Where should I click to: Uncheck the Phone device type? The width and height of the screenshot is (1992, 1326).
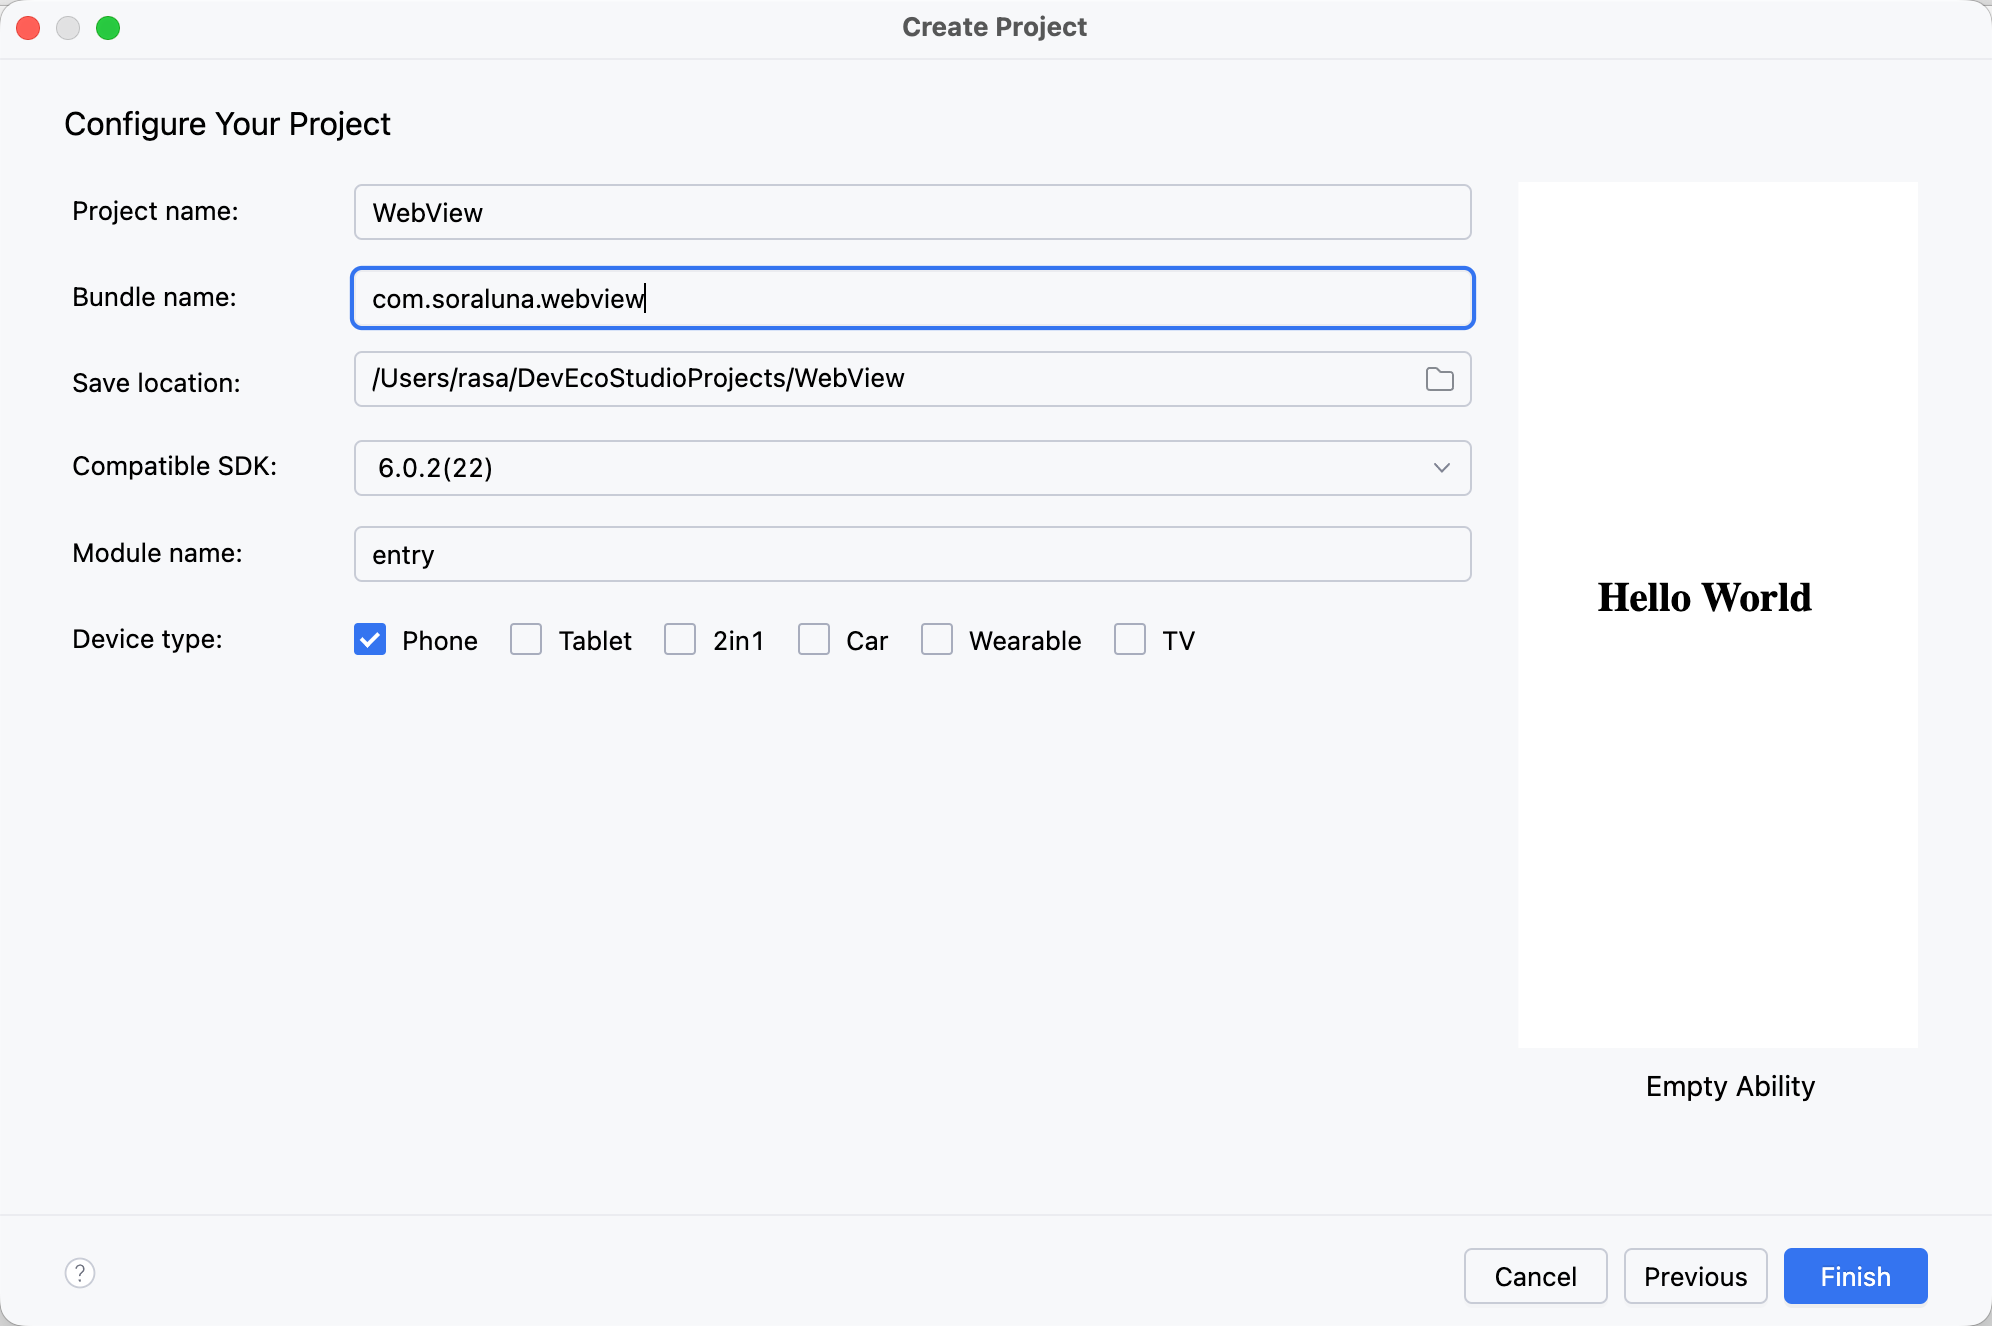[x=370, y=639]
